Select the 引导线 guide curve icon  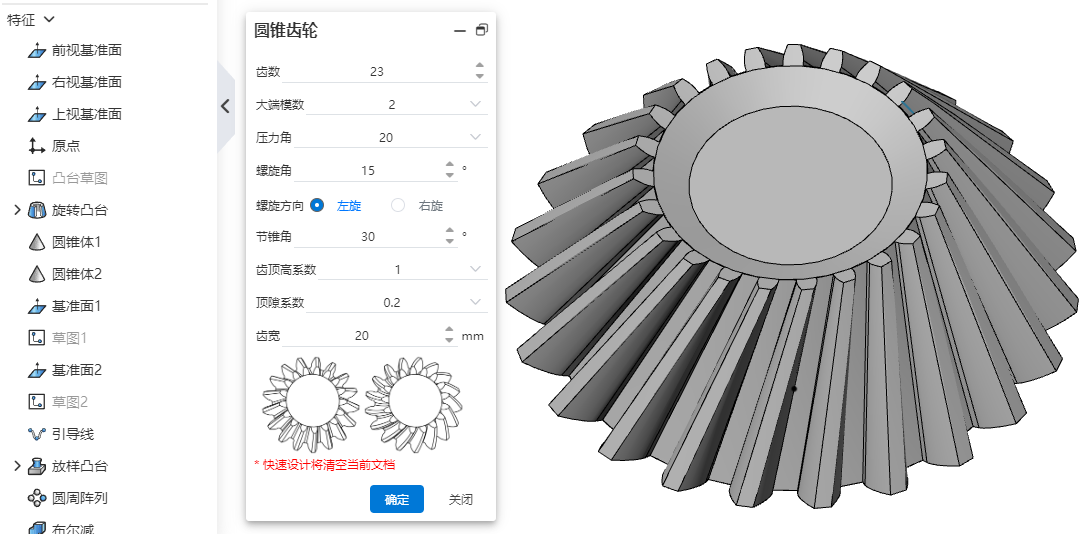tap(37, 434)
